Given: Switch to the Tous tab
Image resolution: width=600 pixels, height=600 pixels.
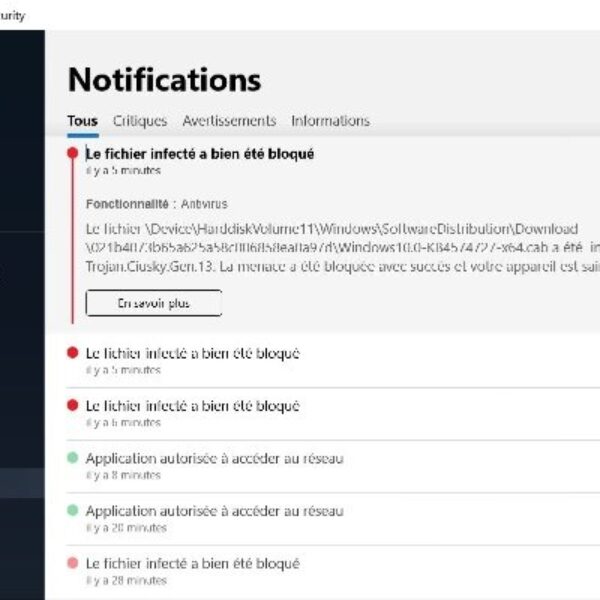Looking at the screenshot, I should [82, 121].
